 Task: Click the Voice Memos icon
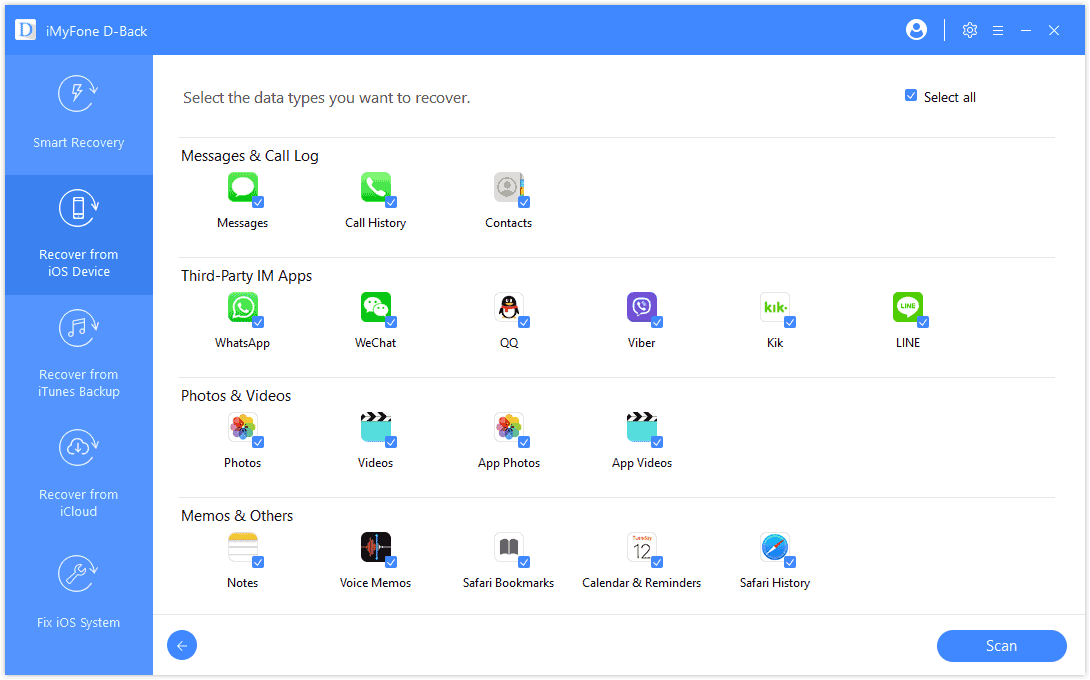(375, 547)
